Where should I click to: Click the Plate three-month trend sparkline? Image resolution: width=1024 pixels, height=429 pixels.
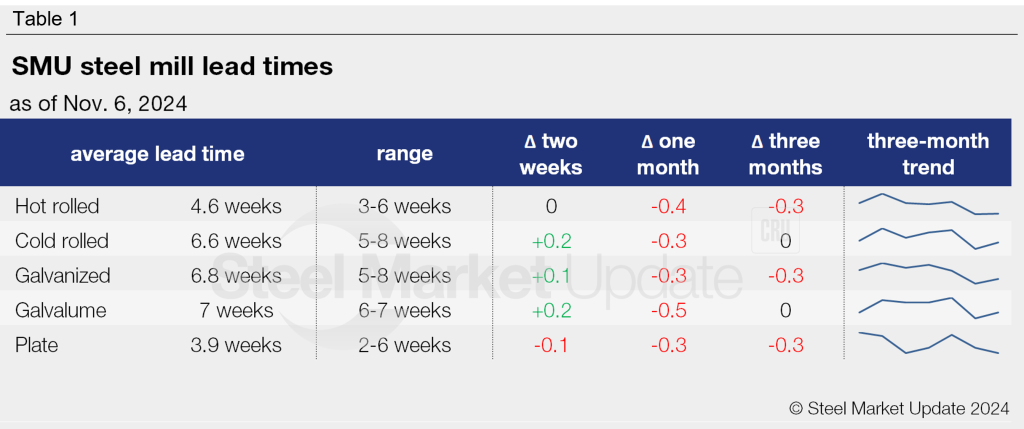coord(928,342)
